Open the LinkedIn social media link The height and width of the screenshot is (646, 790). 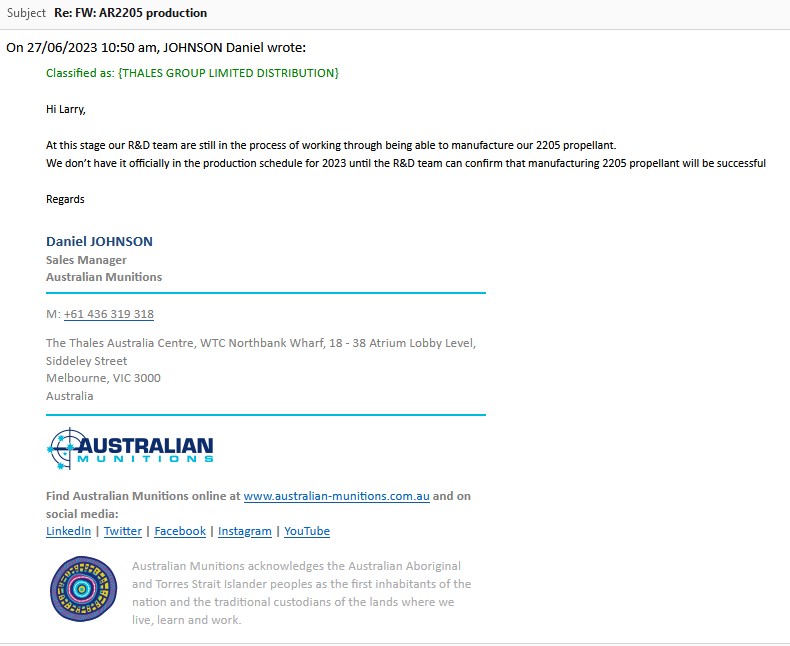click(68, 531)
